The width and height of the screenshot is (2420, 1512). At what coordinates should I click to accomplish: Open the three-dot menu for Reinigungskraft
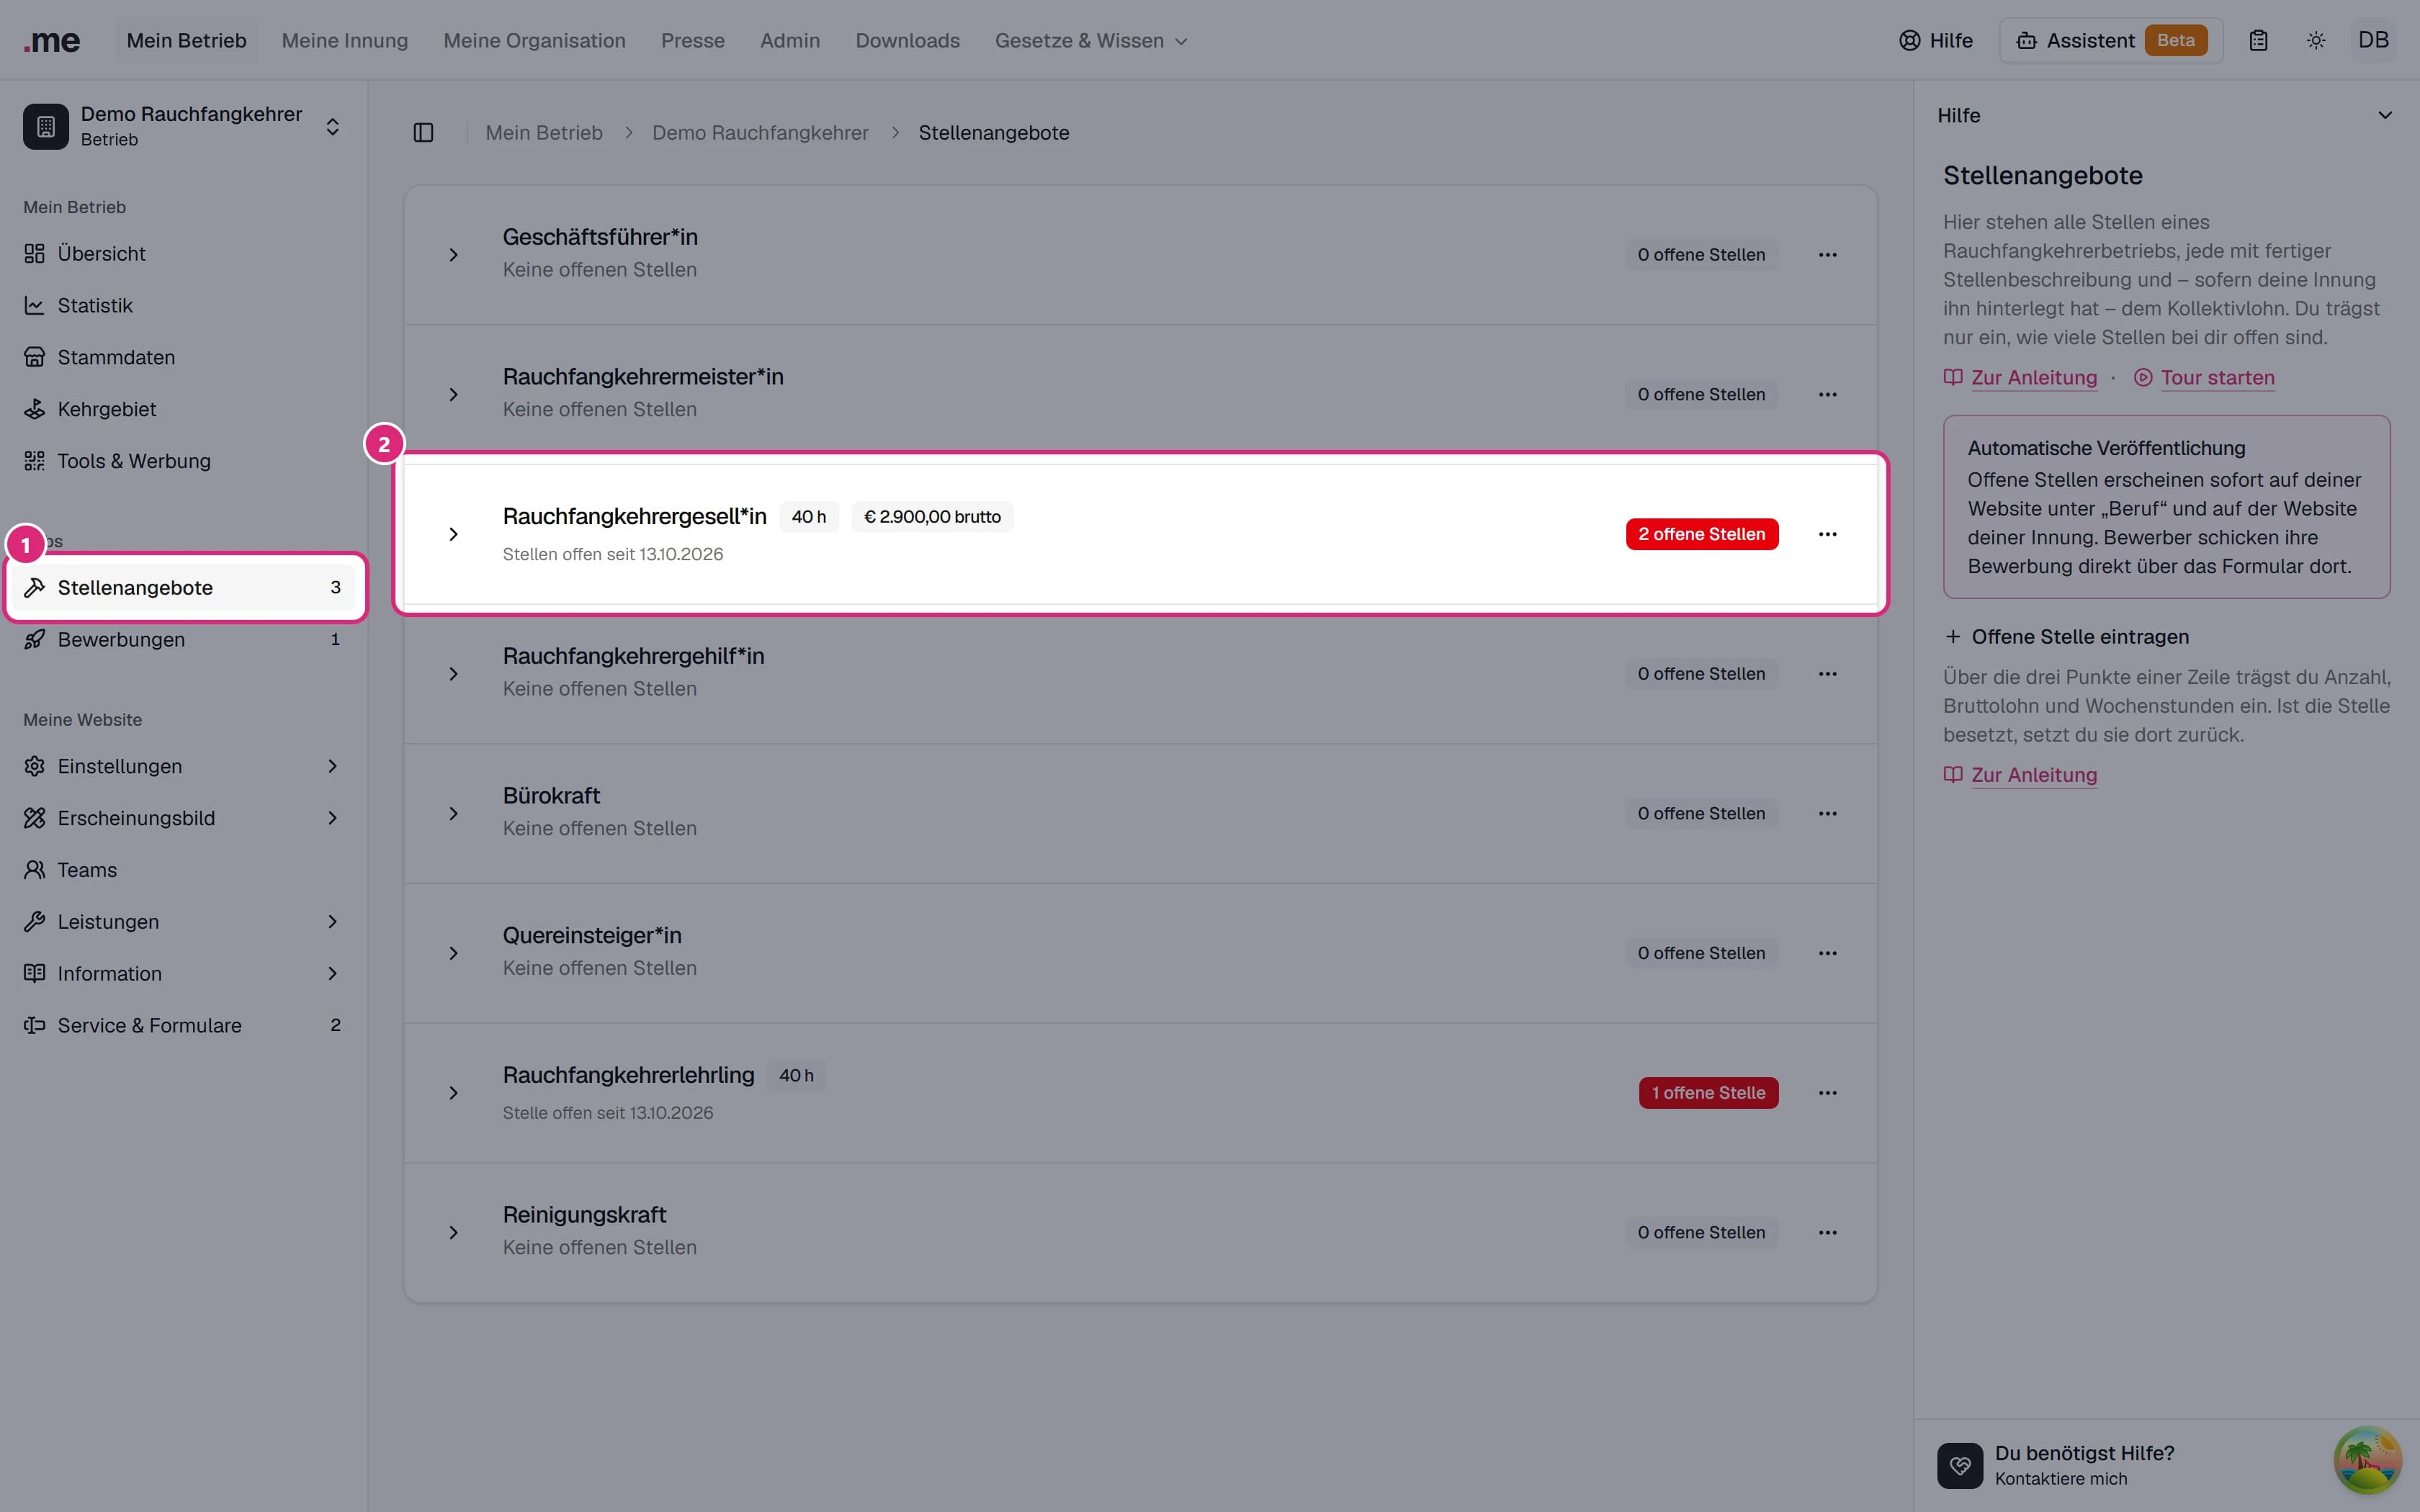pos(1827,1233)
